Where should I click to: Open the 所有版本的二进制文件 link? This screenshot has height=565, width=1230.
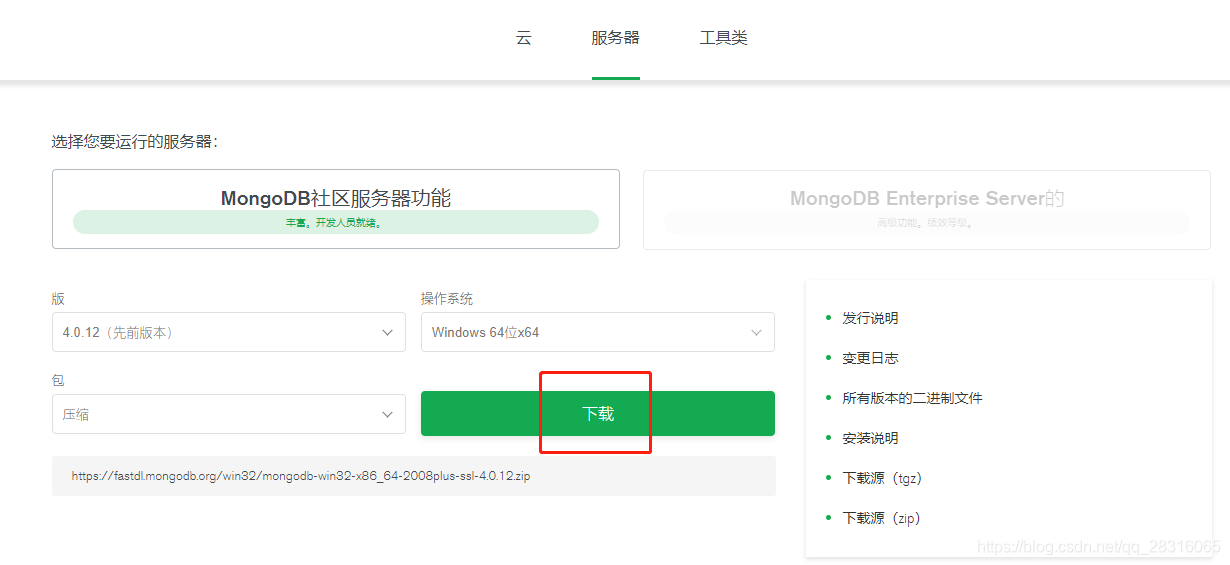pyautogui.click(x=912, y=398)
